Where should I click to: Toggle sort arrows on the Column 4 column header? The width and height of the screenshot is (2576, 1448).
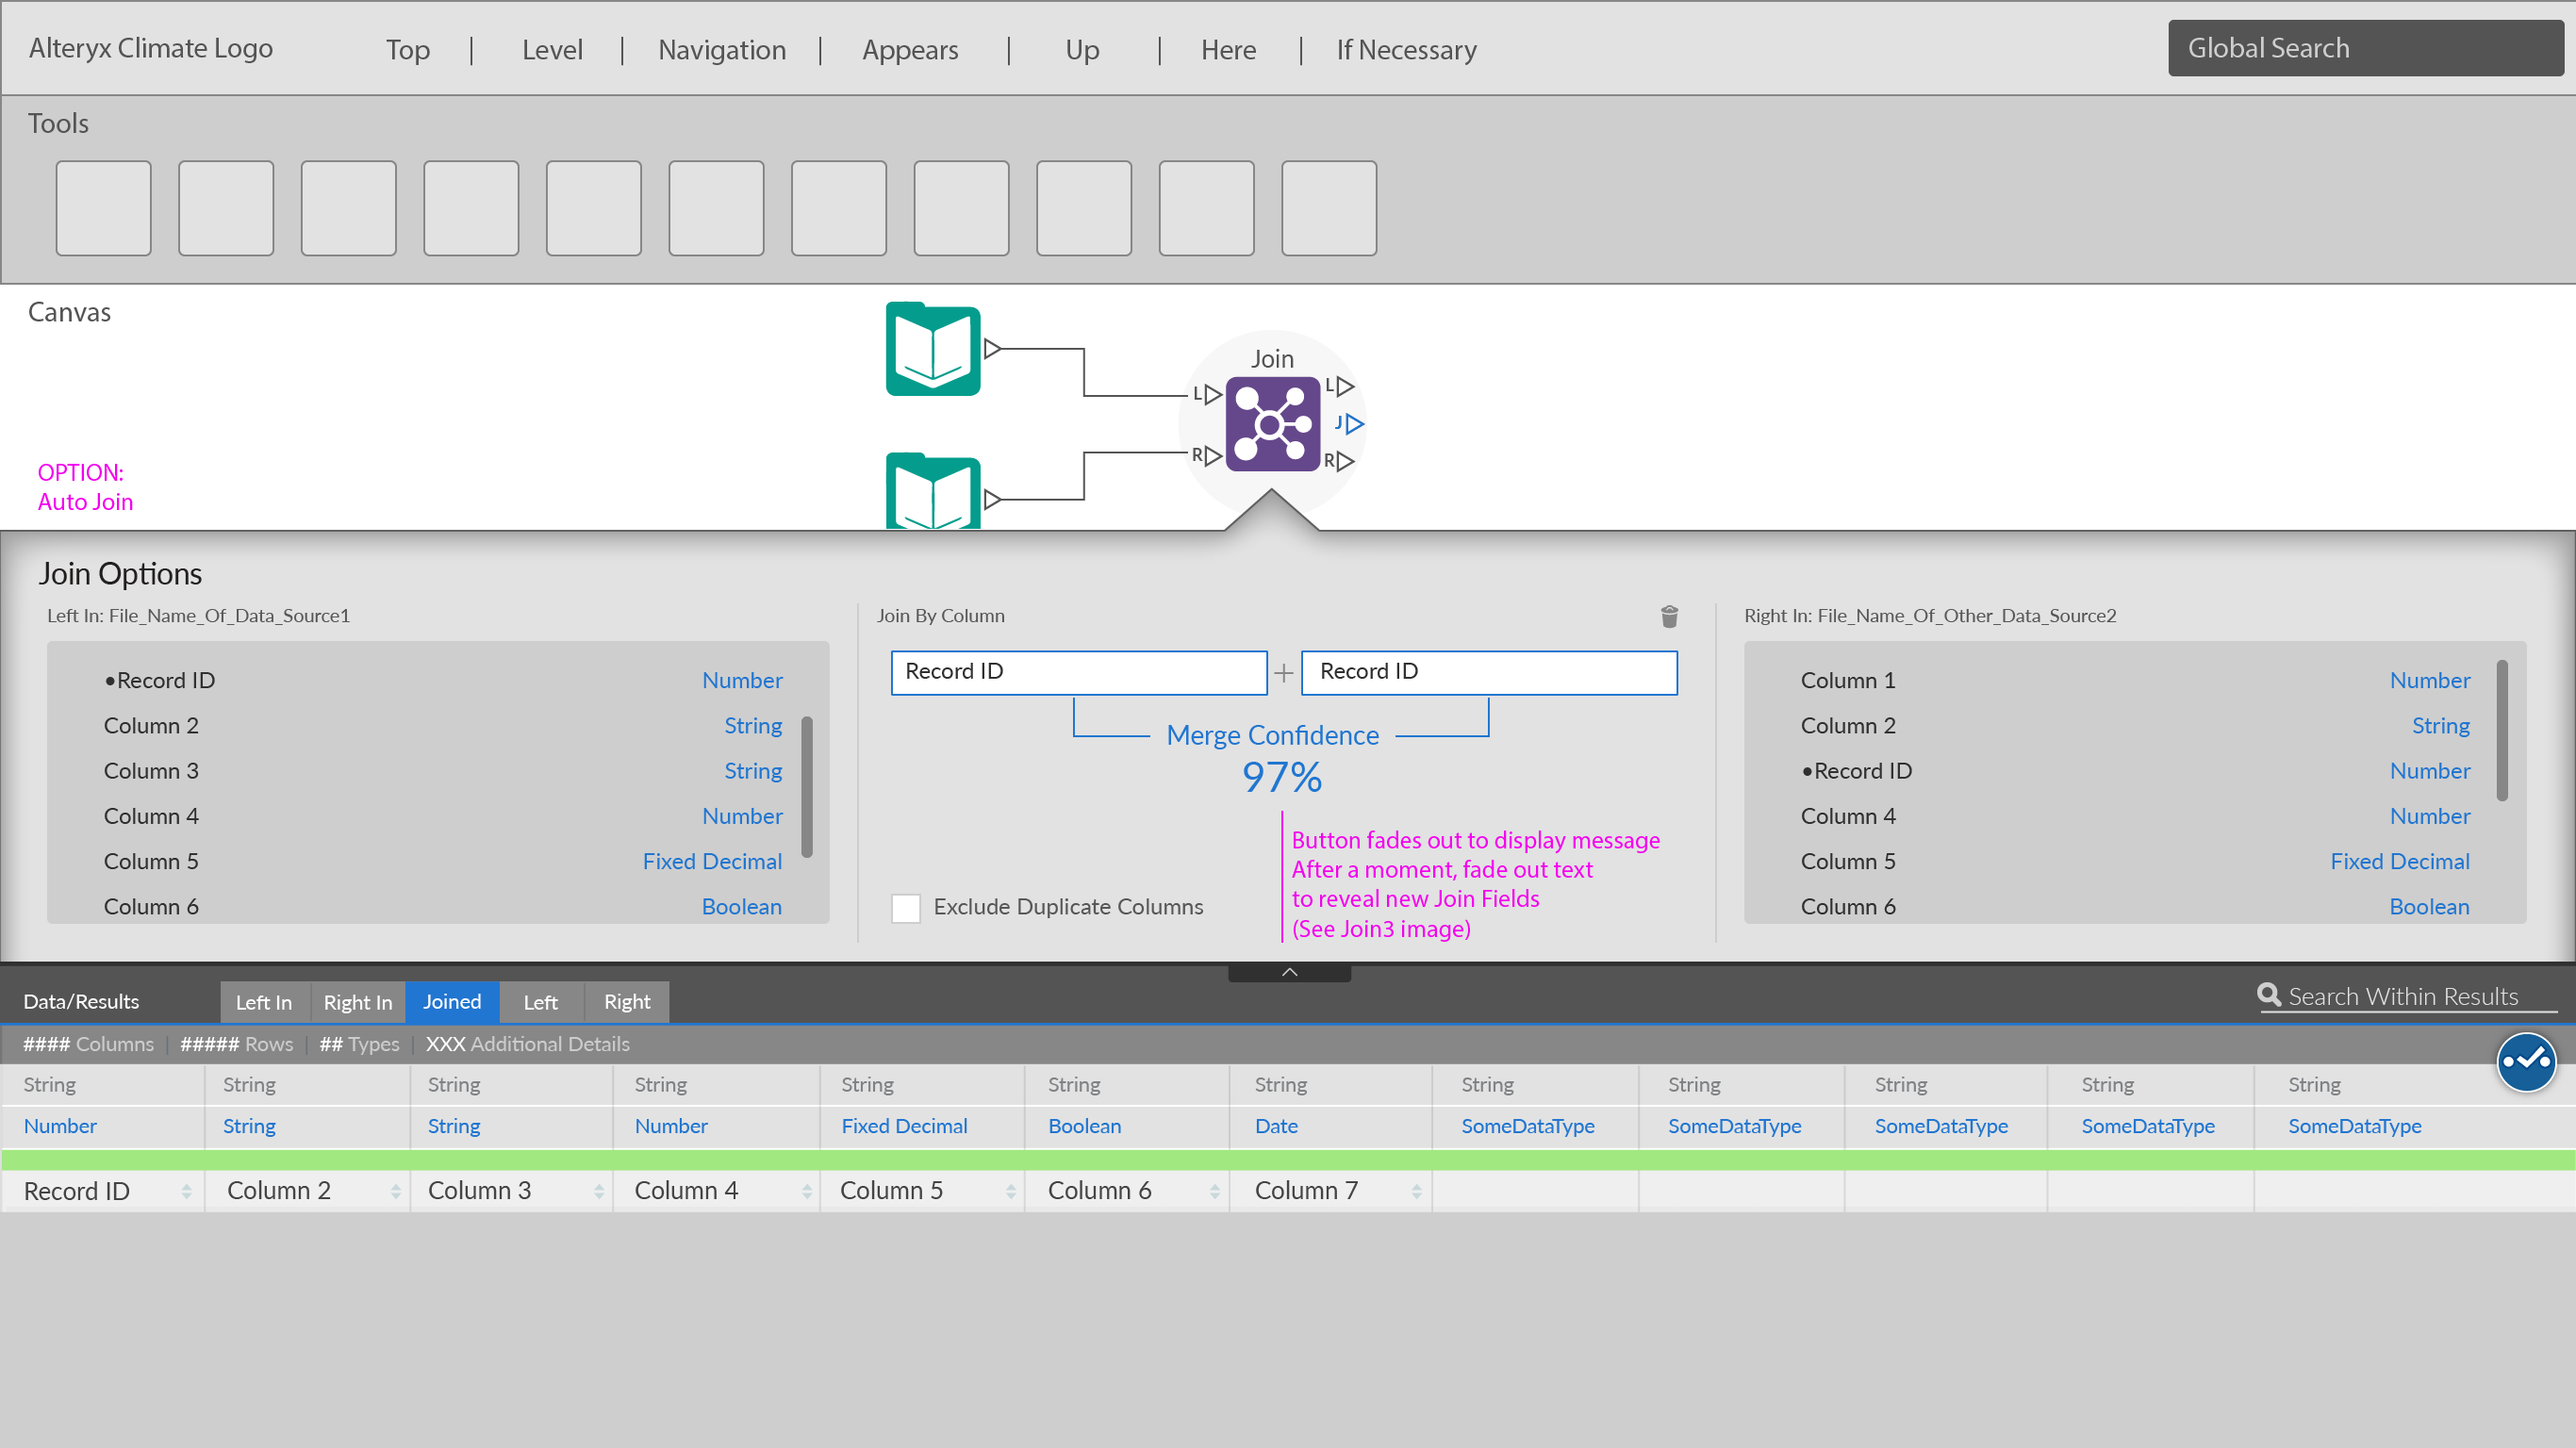[806, 1191]
